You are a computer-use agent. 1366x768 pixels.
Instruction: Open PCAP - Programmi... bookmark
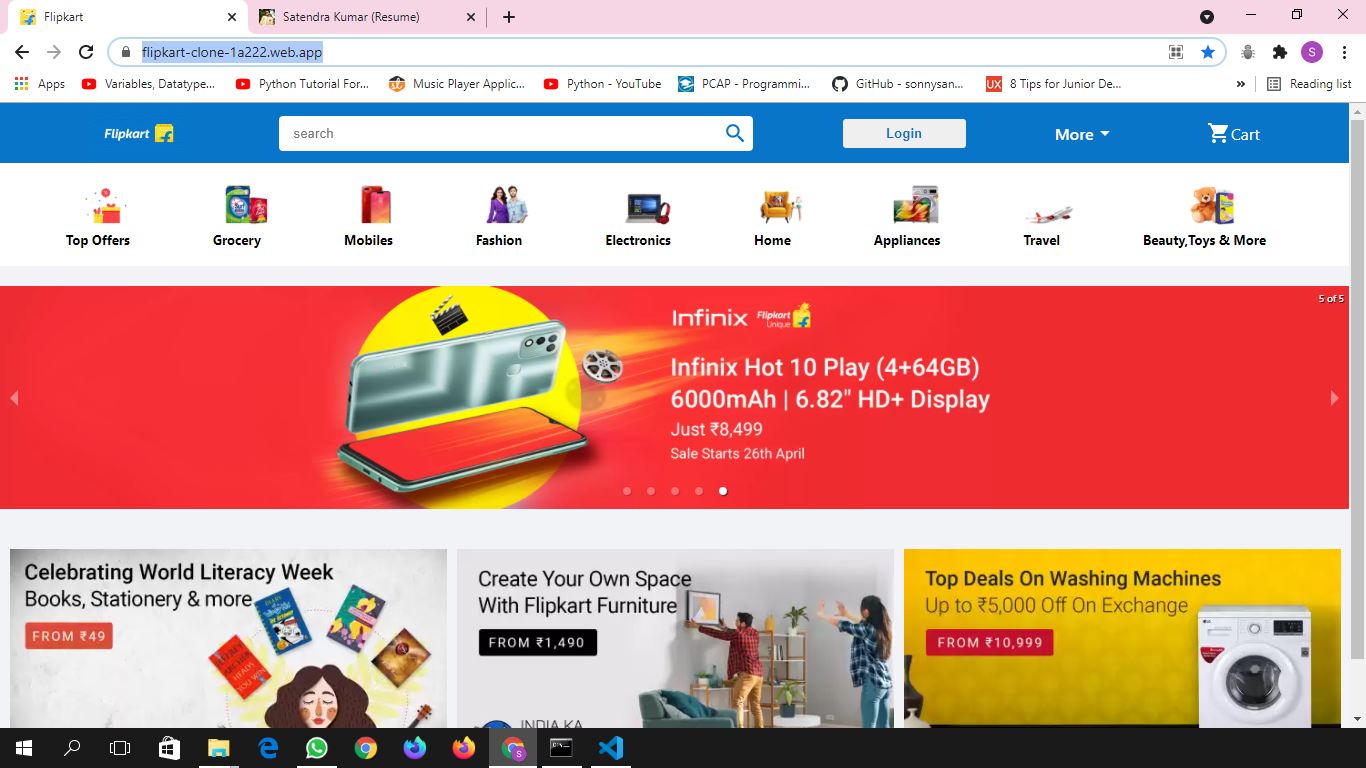point(744,84)
